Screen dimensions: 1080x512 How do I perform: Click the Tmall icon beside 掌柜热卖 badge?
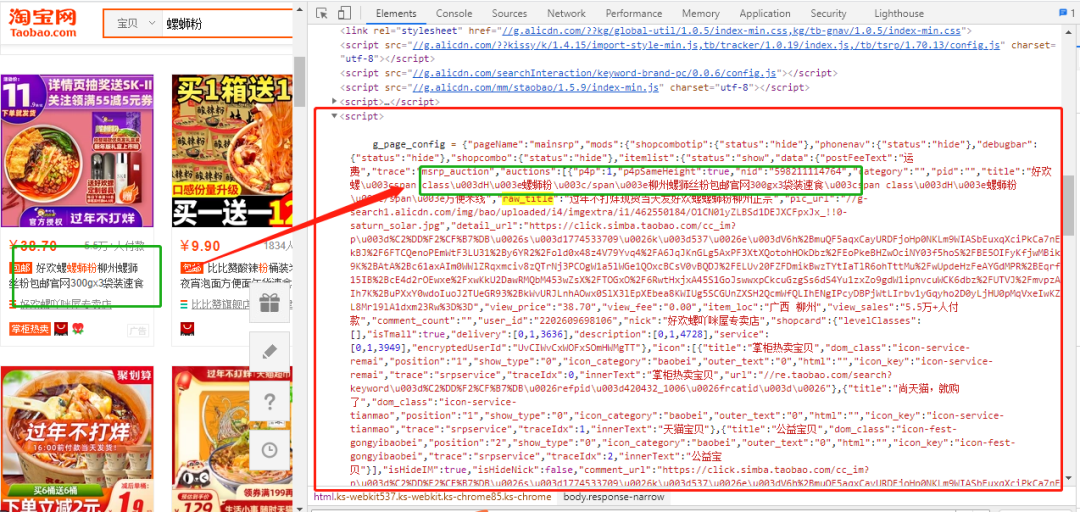pyautogui.click(x=61, y=329)
